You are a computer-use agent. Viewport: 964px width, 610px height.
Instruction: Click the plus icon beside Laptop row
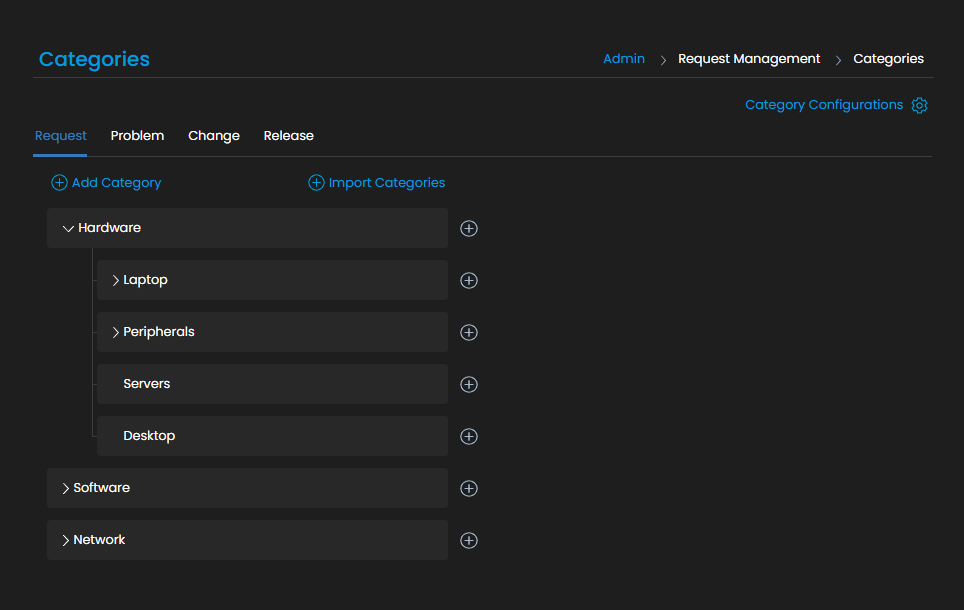(x=468, y=280)
